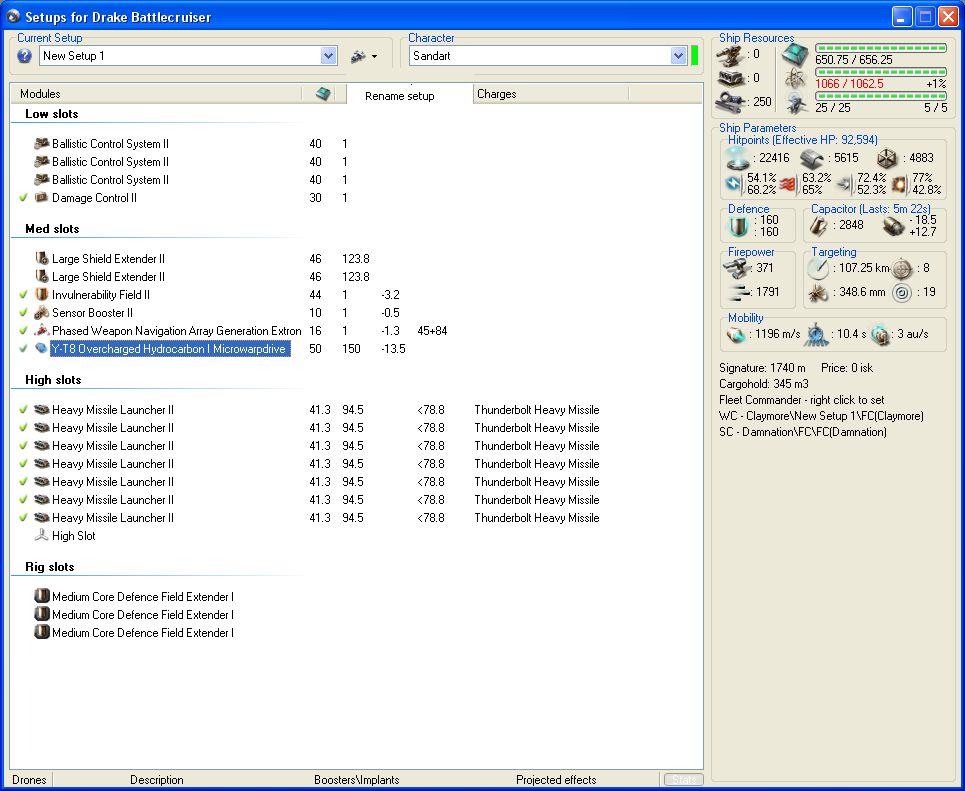Select the Sensor Booster II module name
Screen dimensions: 965x791
(x=92, y=313)
